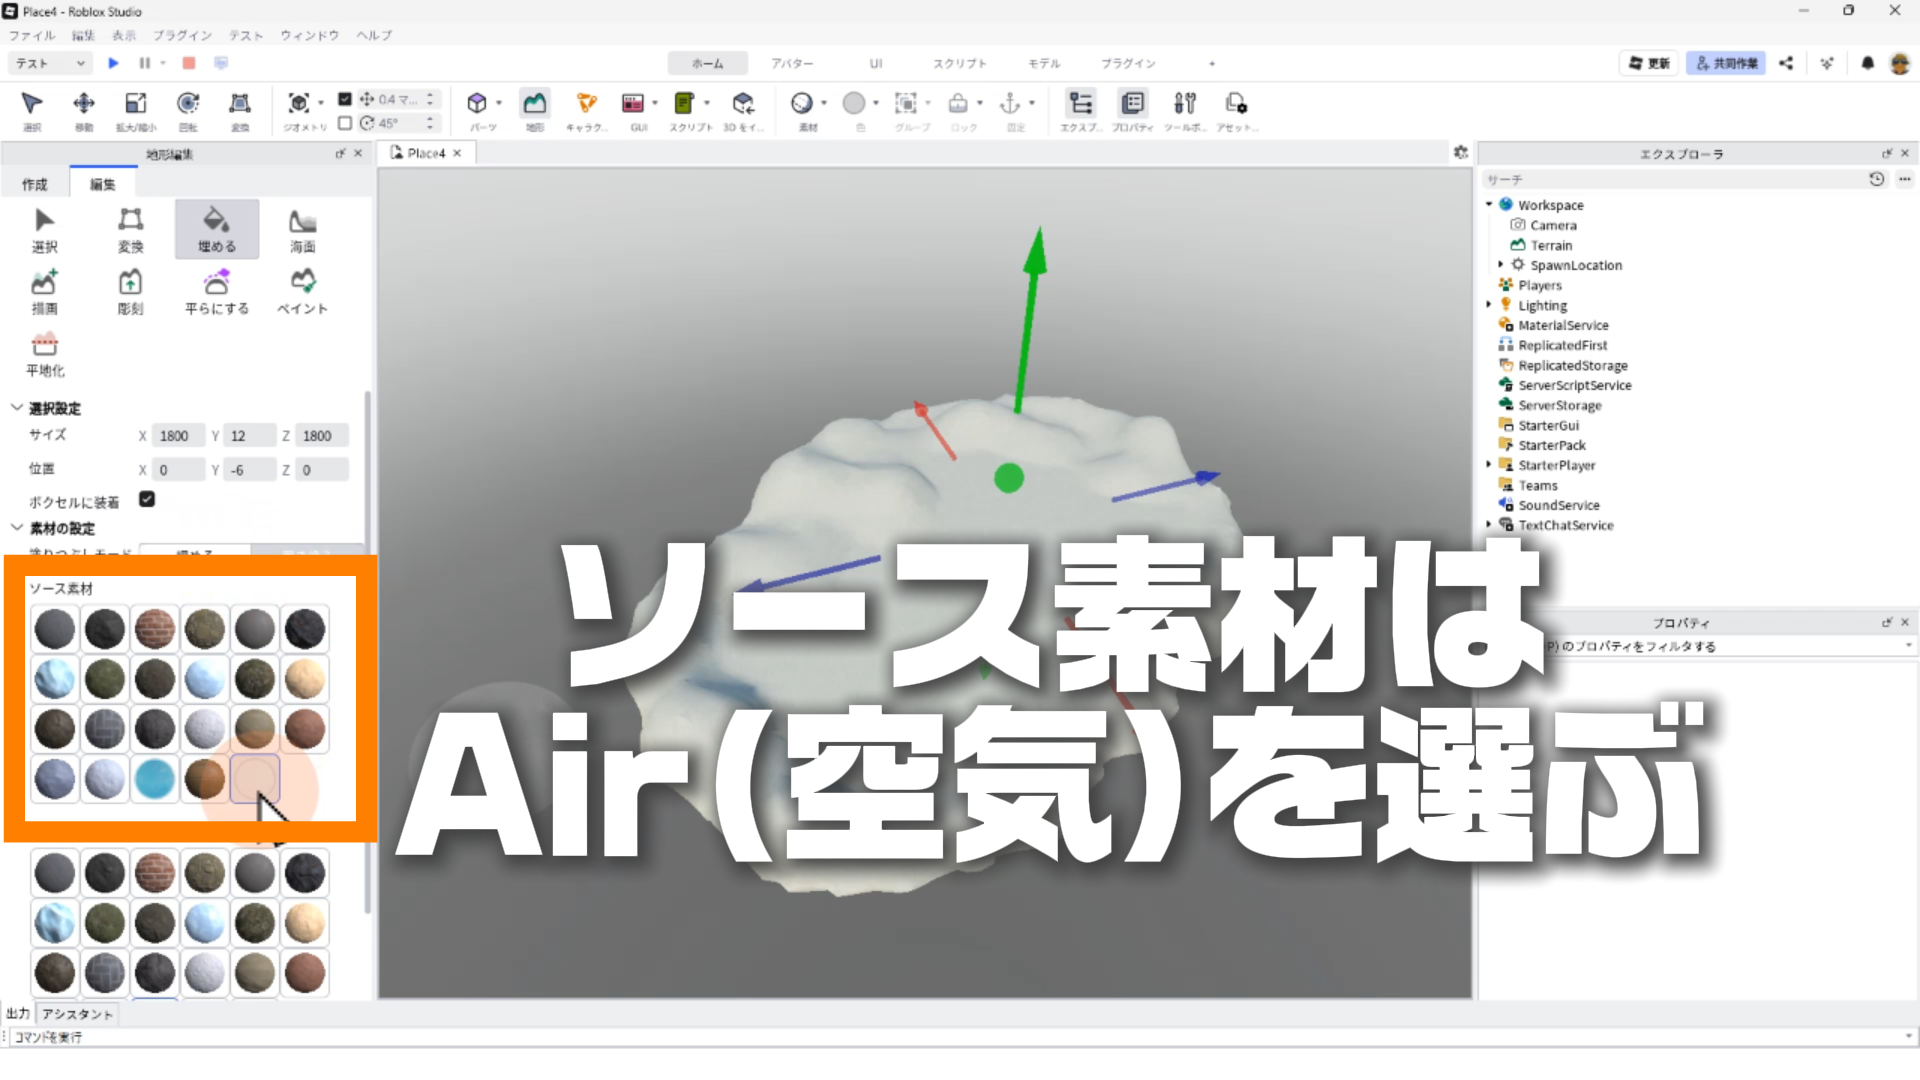1920x1080 pixels.
Task: Open the プラグイン menu in menu bar
Action: pyautogui.click(x=183, y=35)
